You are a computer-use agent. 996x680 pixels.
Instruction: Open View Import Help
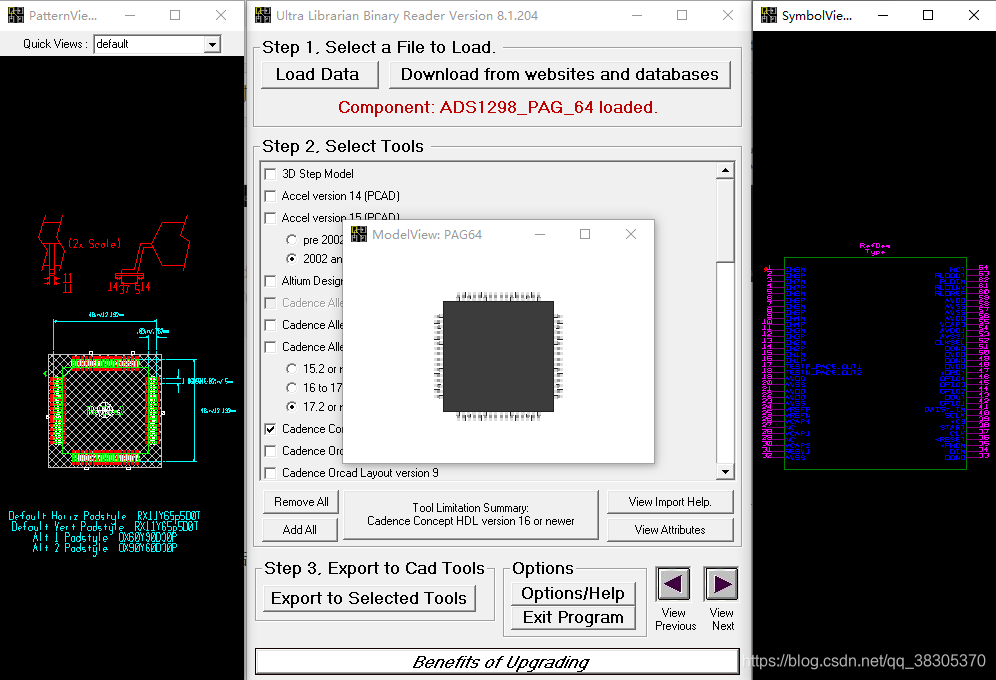tap(670, 502)
